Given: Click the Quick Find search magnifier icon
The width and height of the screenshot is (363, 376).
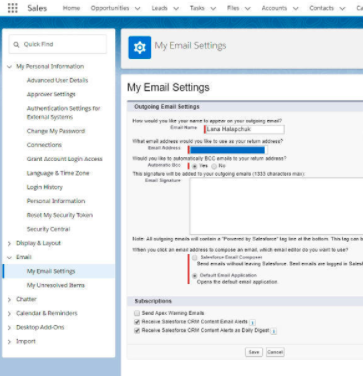Looking at the screenshot, I should tap(16, 44).
